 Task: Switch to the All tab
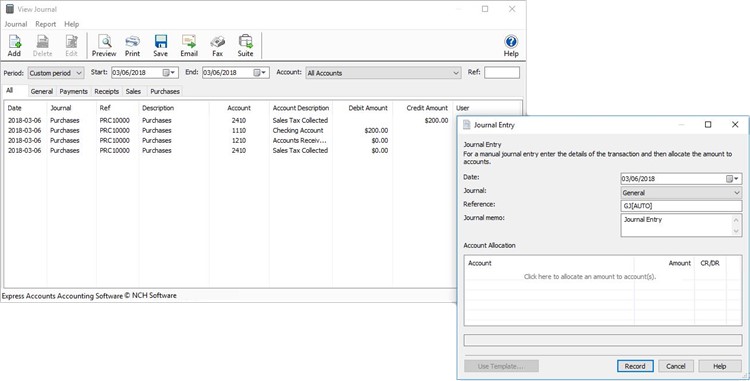pyautogui.click(x=10, y=90)
